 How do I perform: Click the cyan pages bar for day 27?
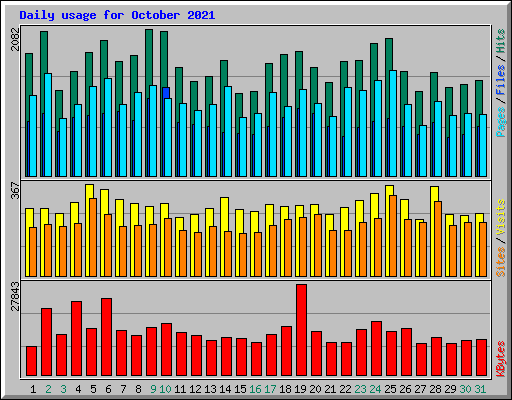click(423, 151)
